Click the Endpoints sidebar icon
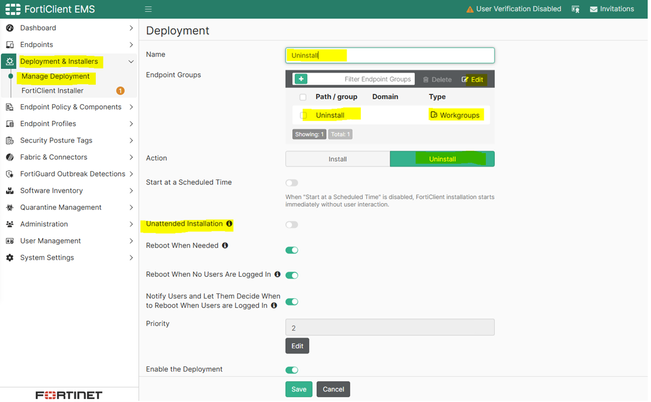 click(x=10, y=44)
